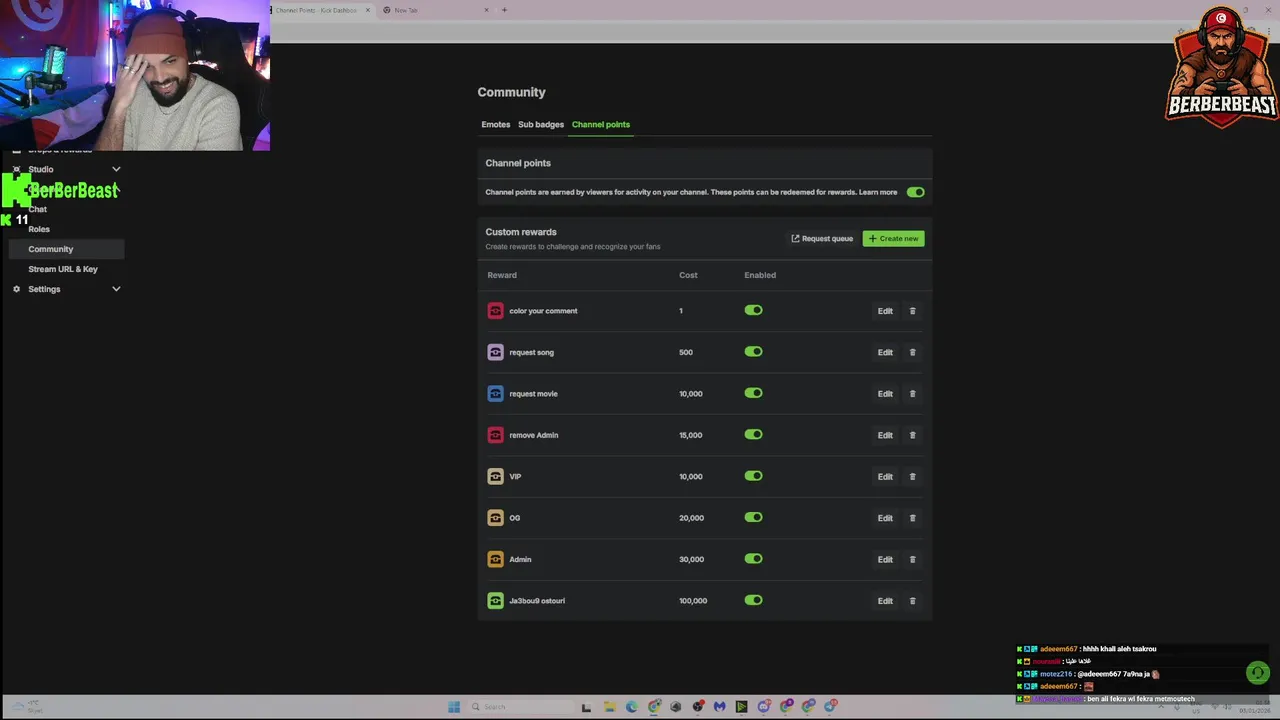This screenshot has width=1280, height=720.
Task: Toggle the main Channel points switch
Action: coord(915,192)
